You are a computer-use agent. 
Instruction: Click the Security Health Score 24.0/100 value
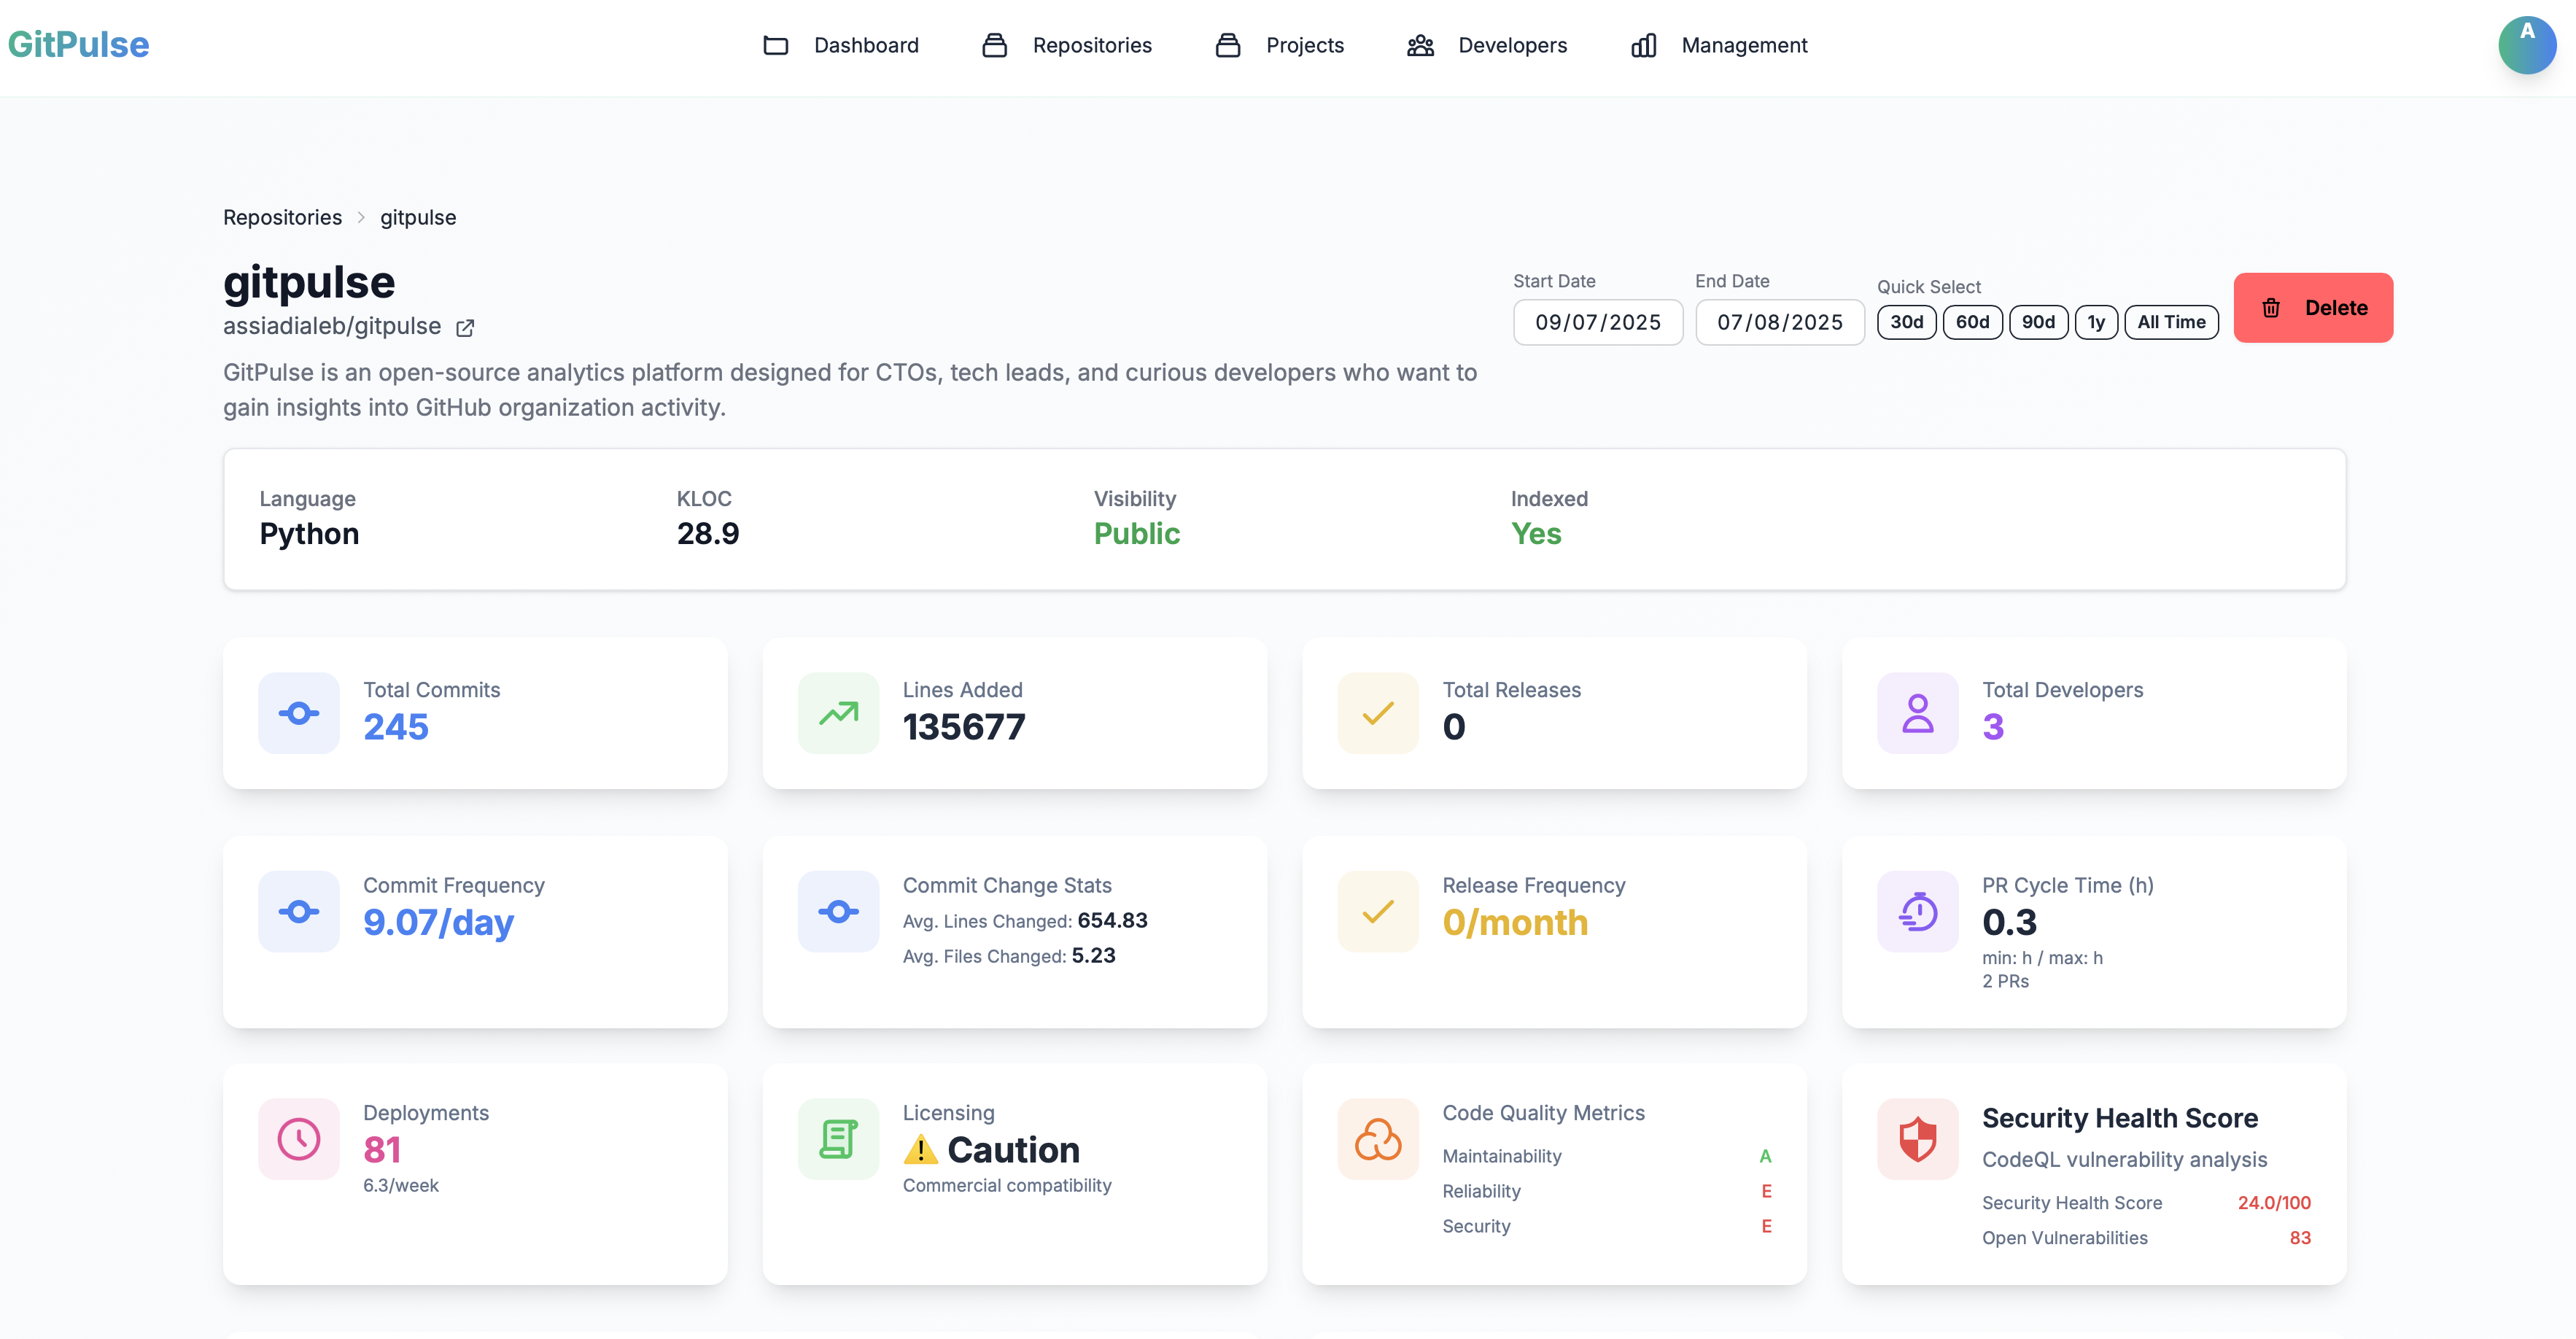2274,1202
